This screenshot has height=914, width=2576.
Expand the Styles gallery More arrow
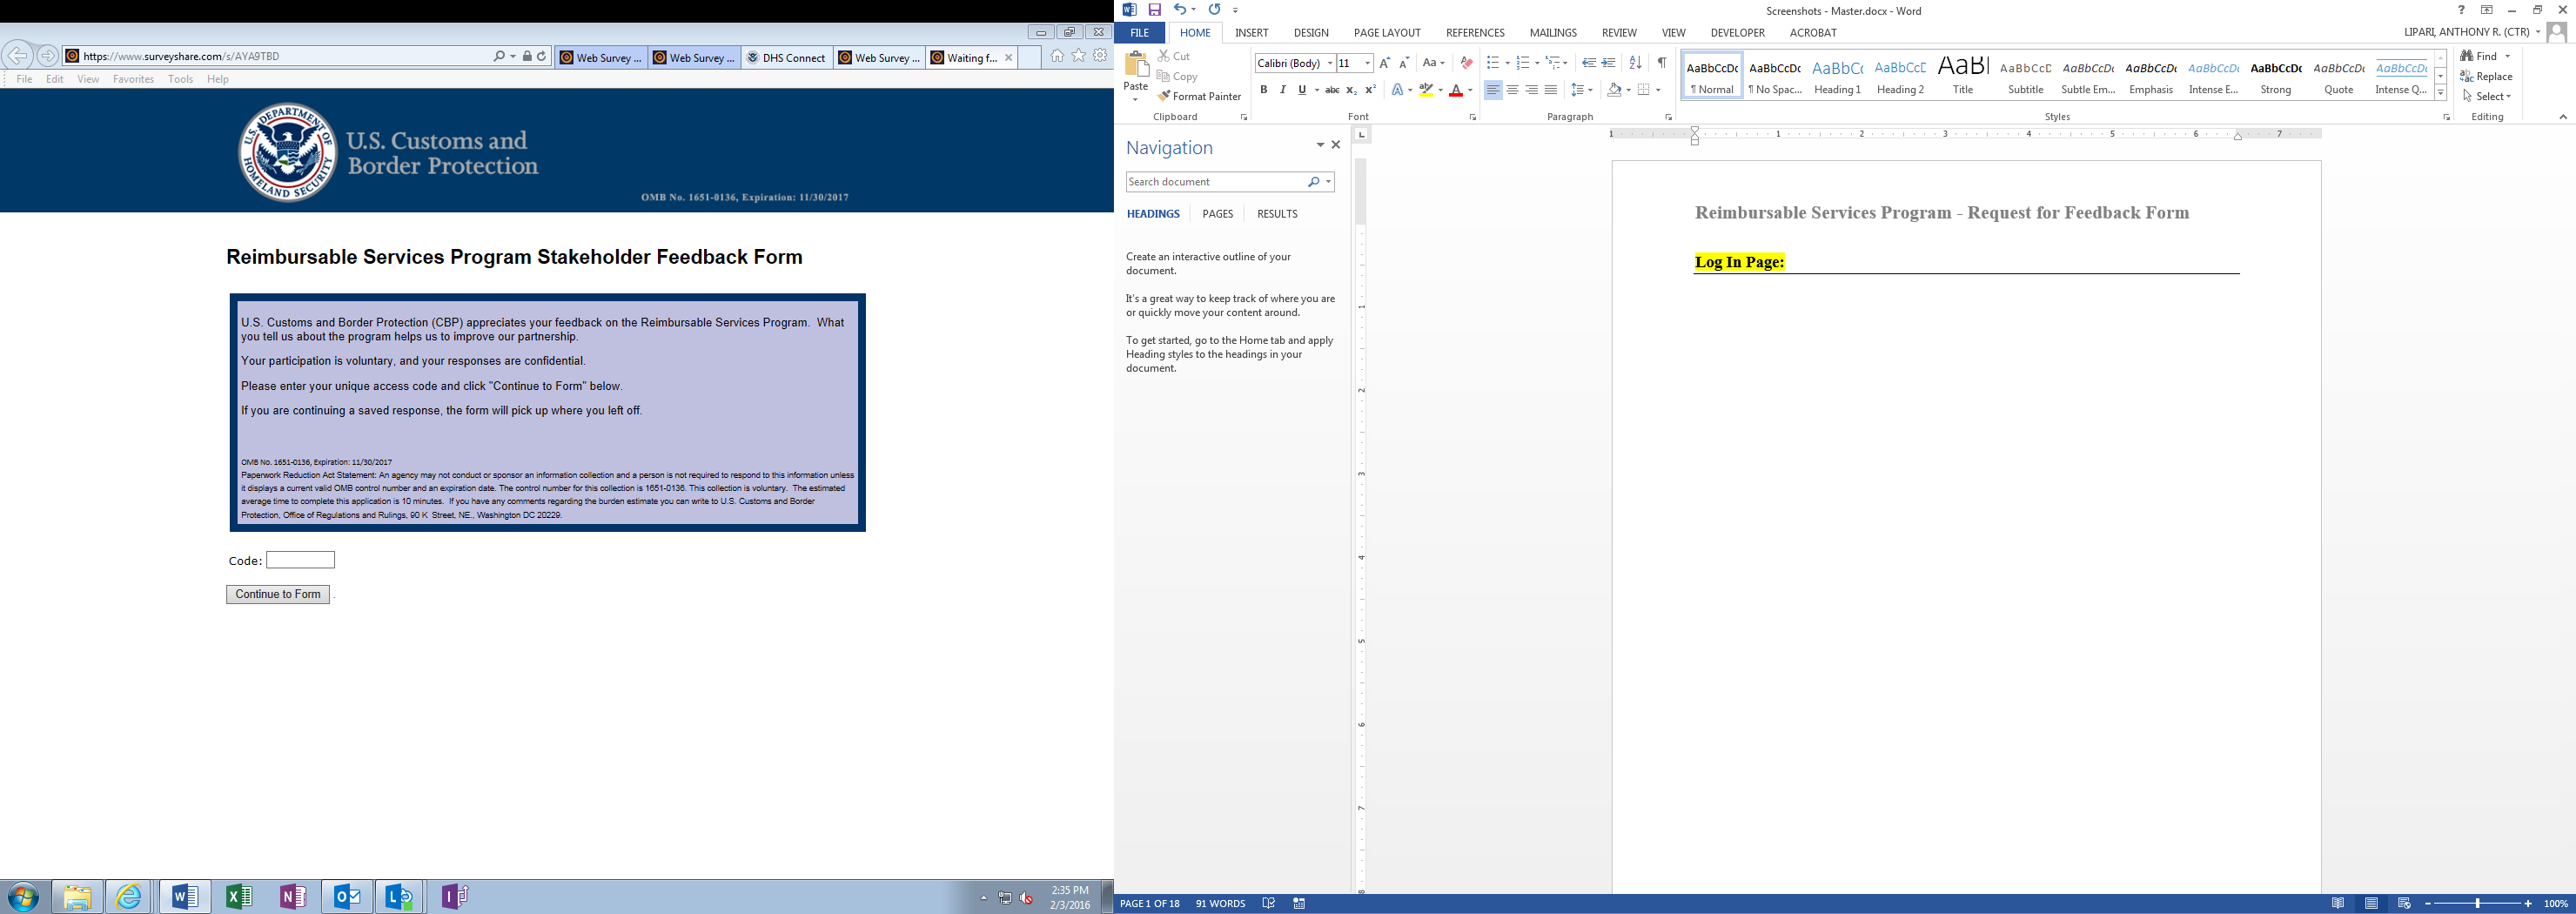coord(2440,93)
